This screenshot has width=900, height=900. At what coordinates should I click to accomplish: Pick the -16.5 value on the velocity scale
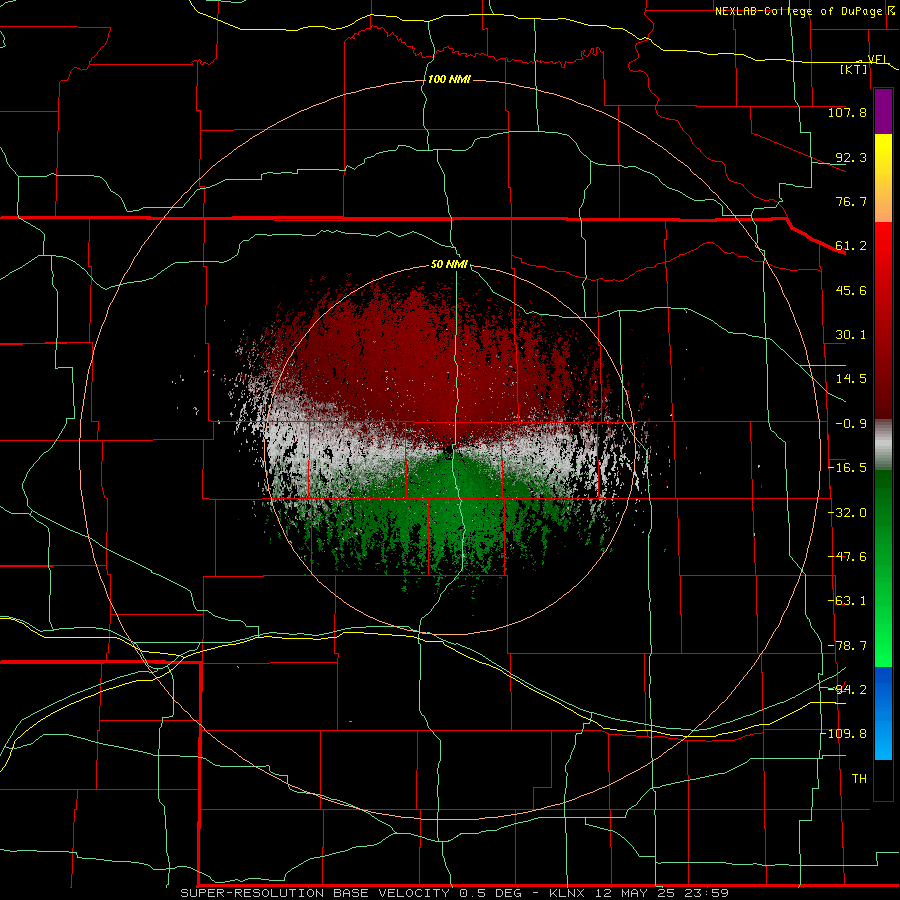(x=847, y=468)
